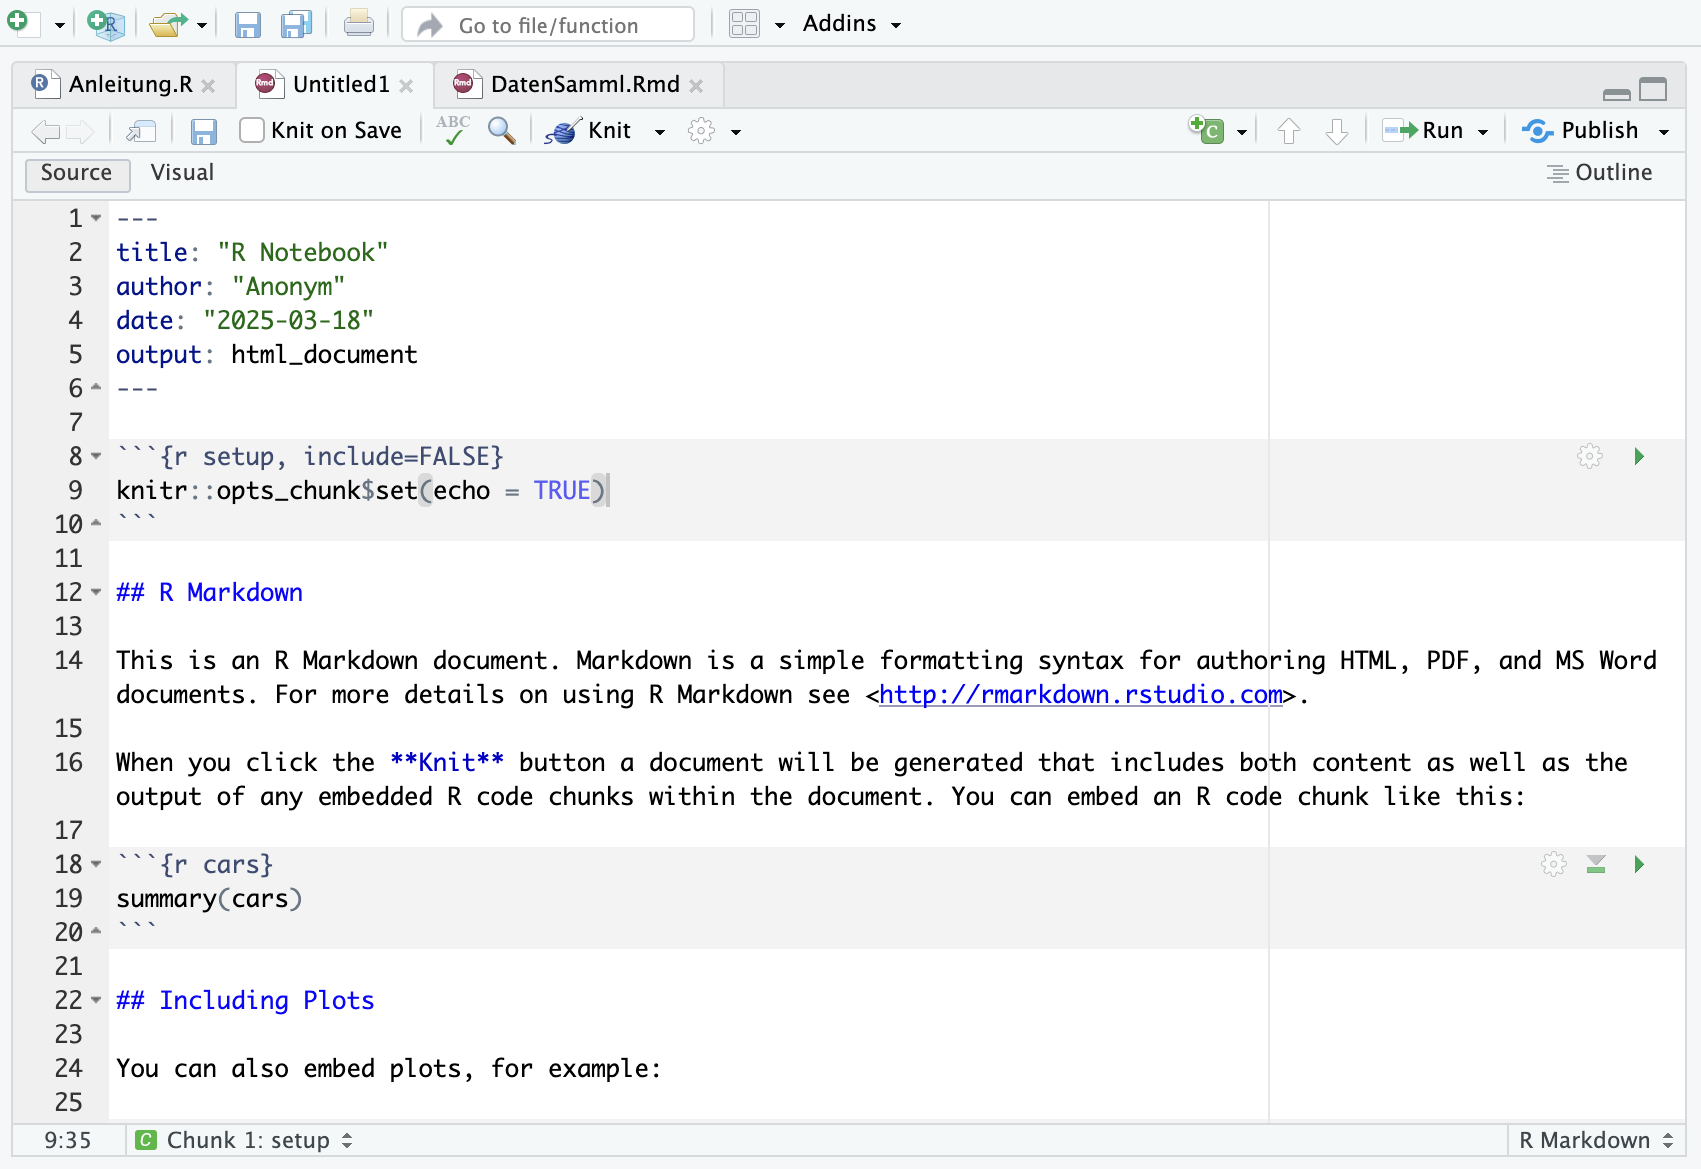The height and width of the screenshot is (1169, 1701).
Task: Save document using editor toolbar disk icon
Action: 204,131
